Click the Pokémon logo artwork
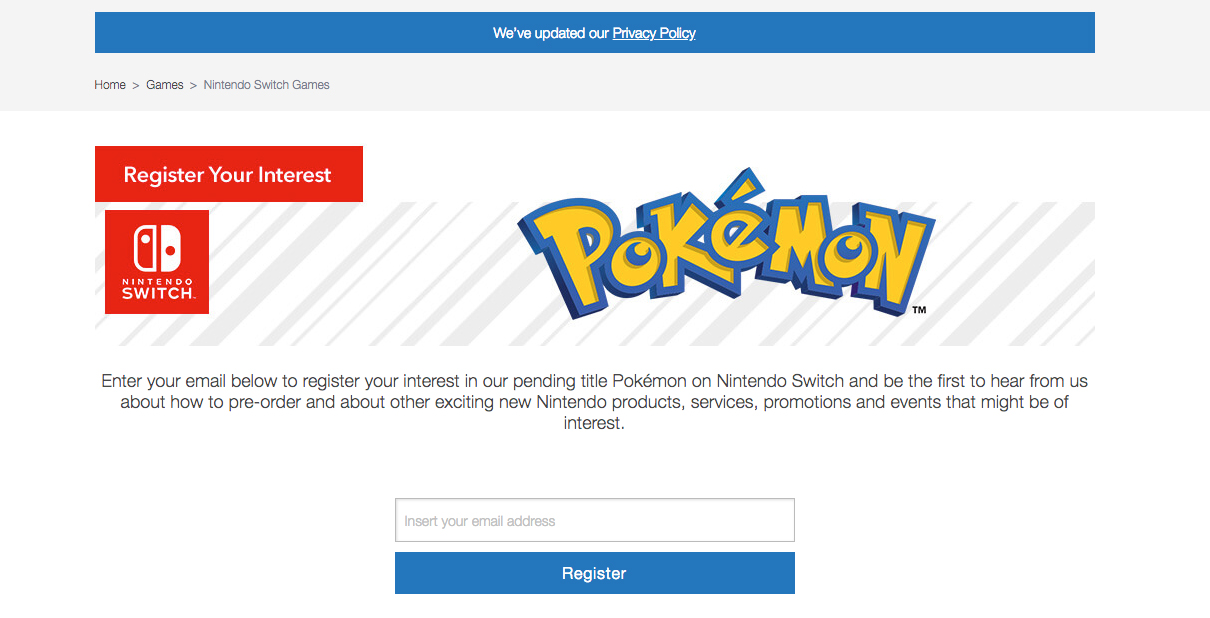This screenshot has width=1210, height=618. pyautogui.click(x=725, y=250)
